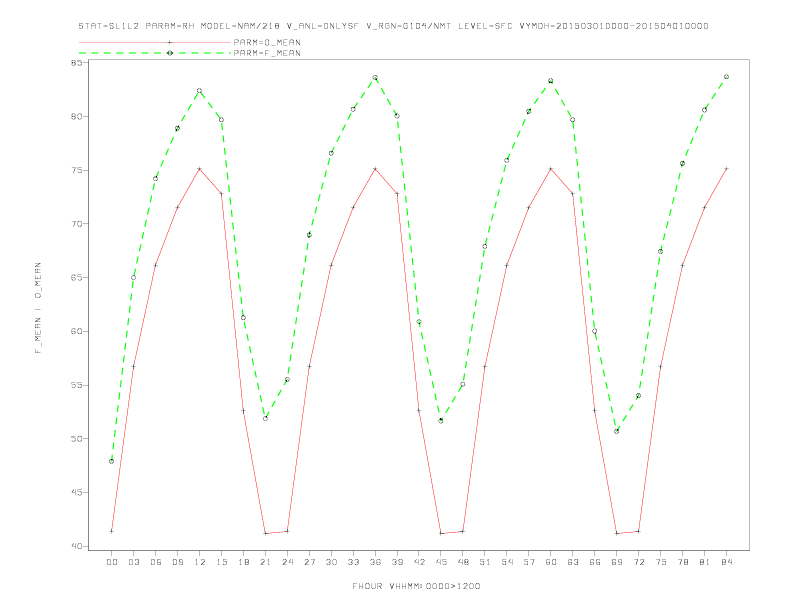Click the green F_MEAN peak marker at hour 36
The image size is (792, 612).
(375, 78)
